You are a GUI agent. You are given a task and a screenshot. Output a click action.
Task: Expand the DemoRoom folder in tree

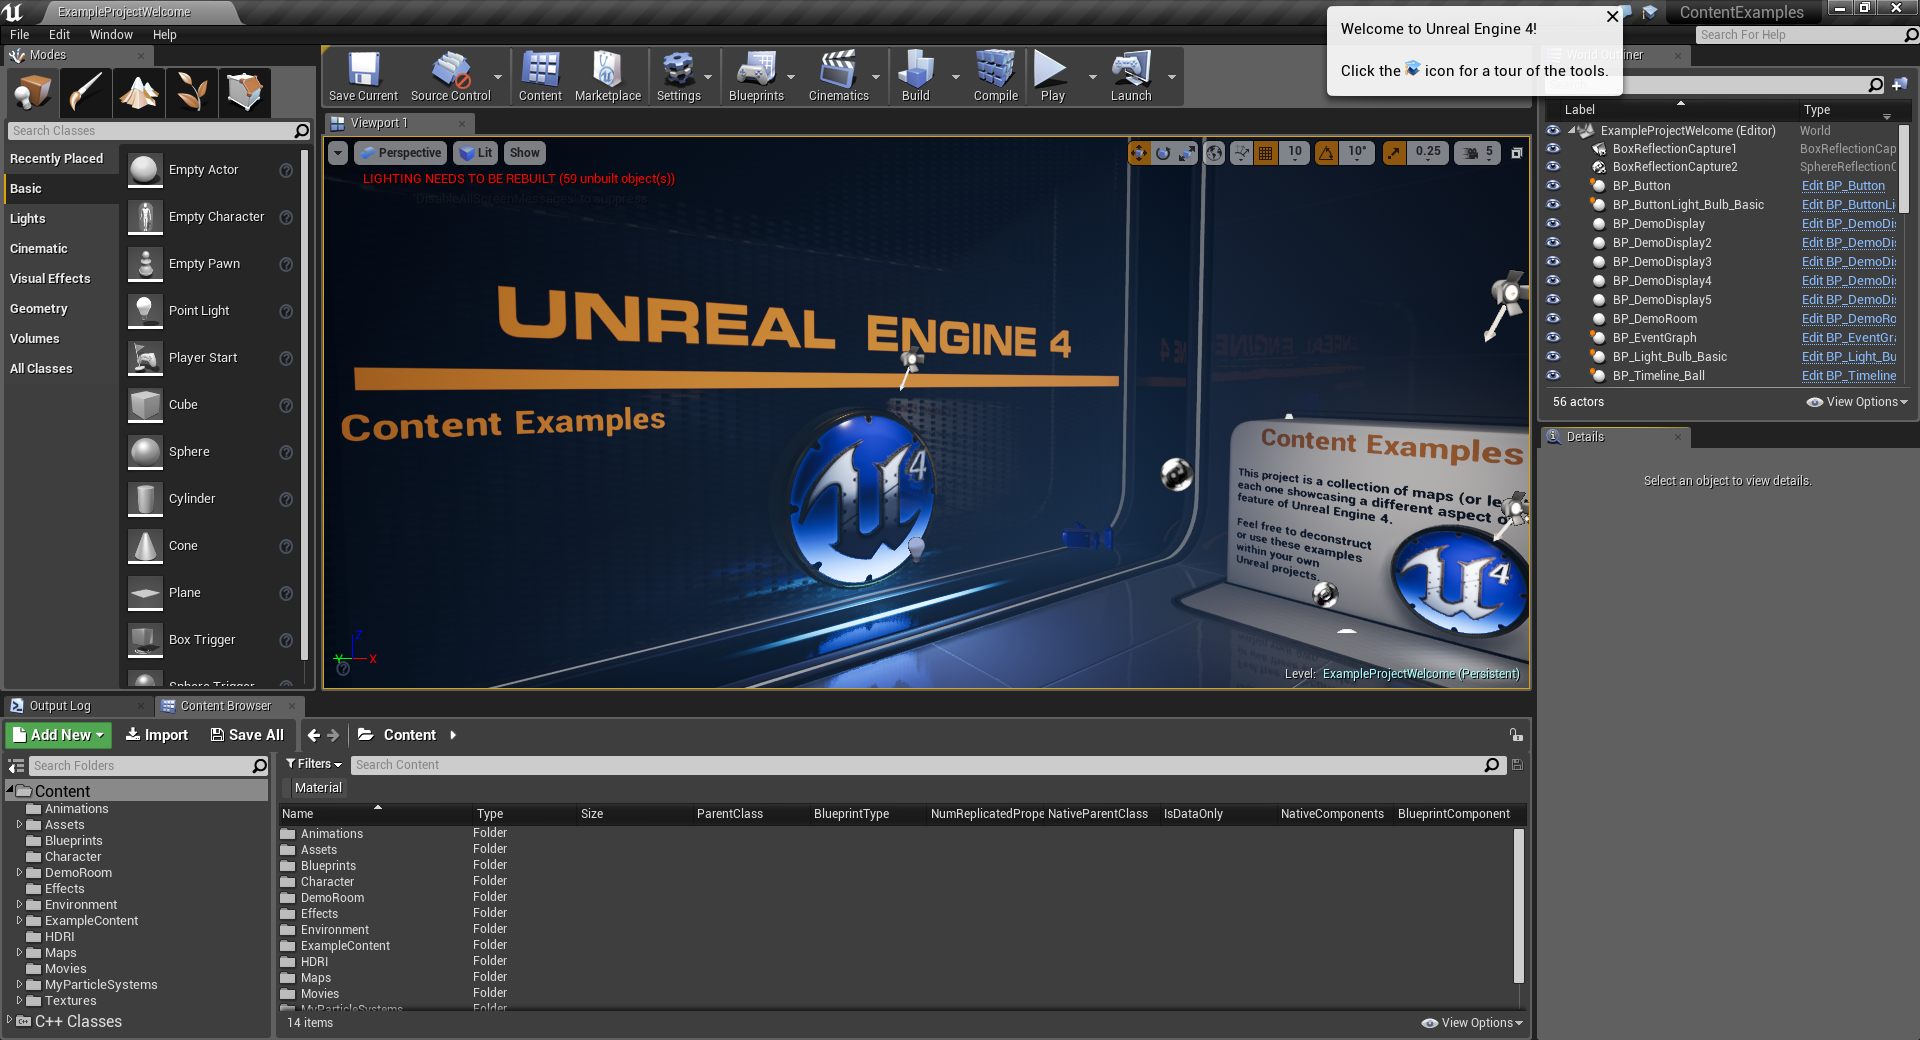[x=19, y=873]
